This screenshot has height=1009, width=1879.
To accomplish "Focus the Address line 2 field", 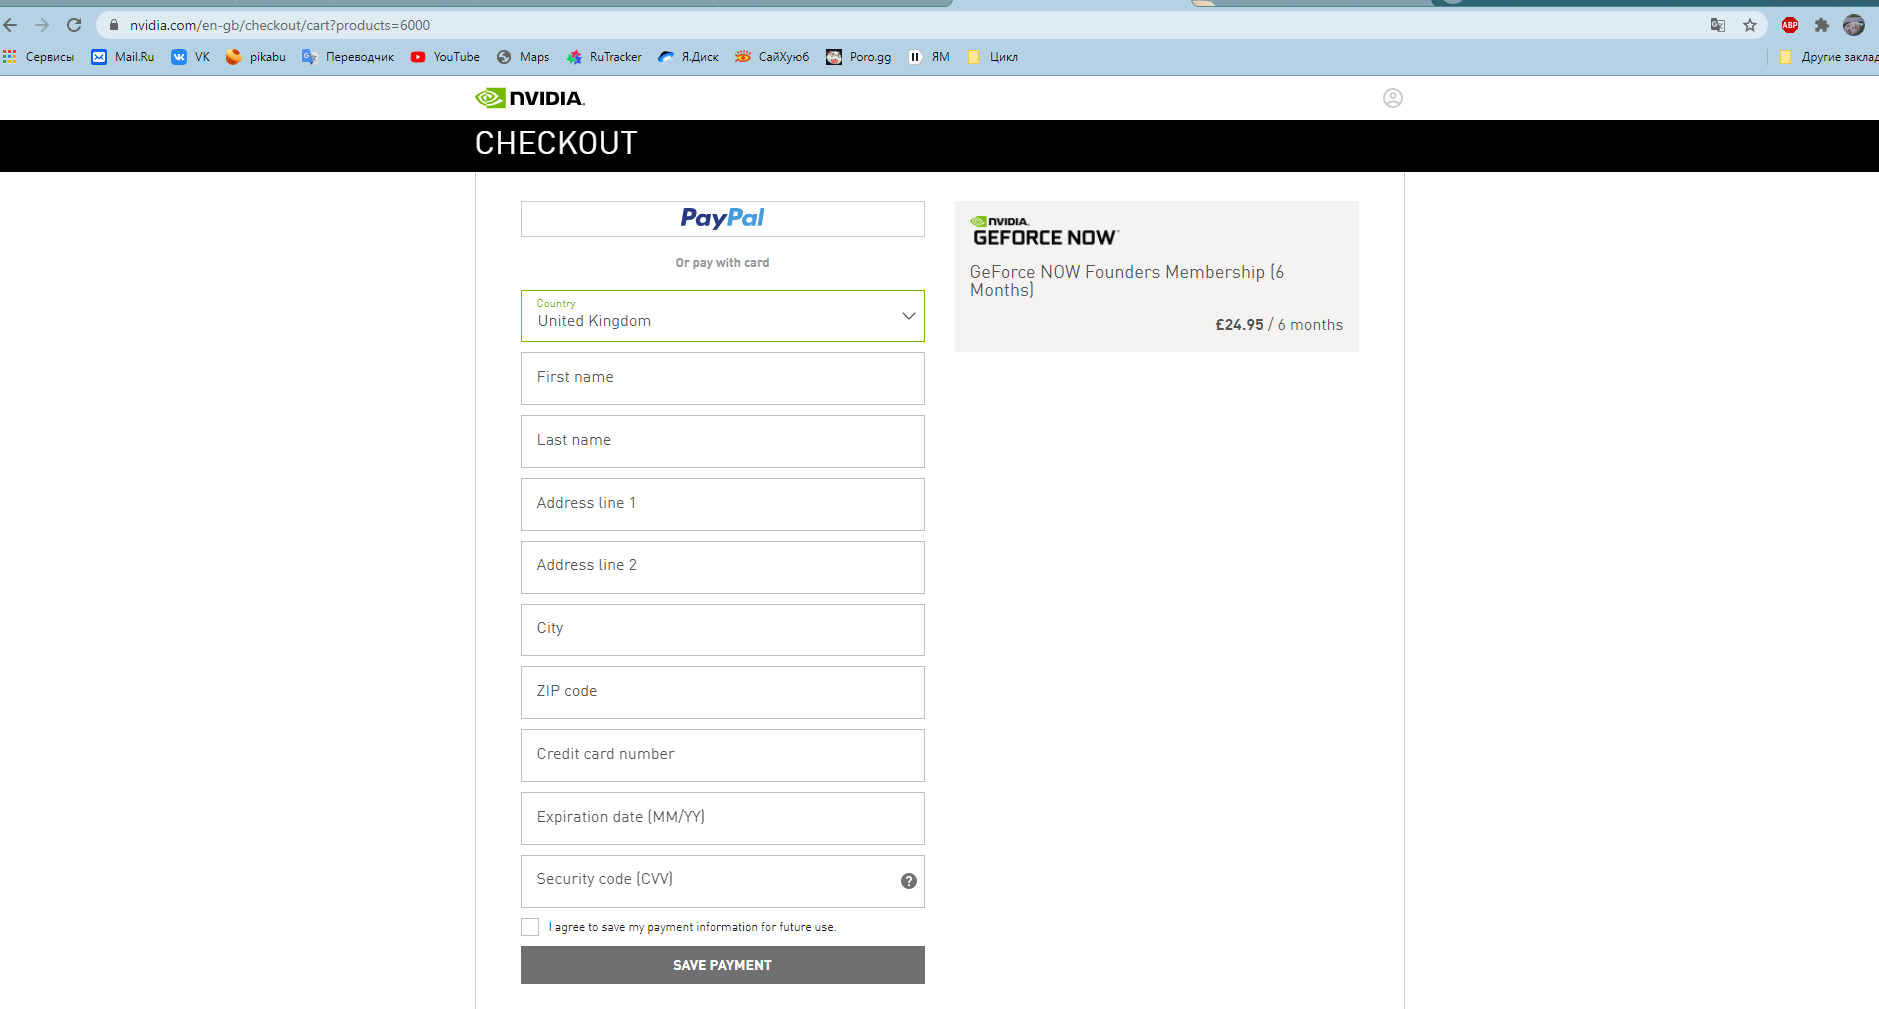I will click(723, 567).
